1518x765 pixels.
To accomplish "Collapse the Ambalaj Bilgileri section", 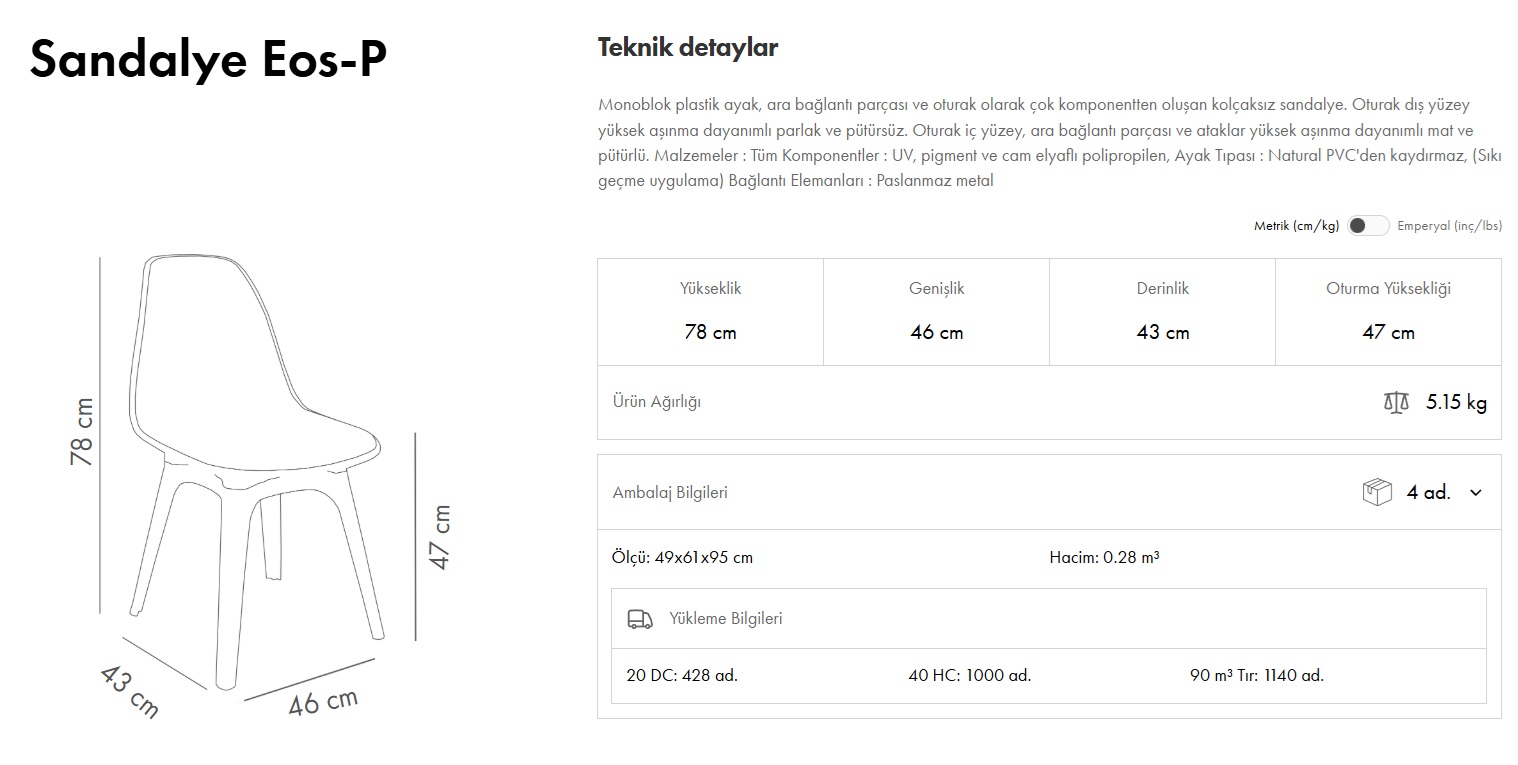I will [670, 492].
